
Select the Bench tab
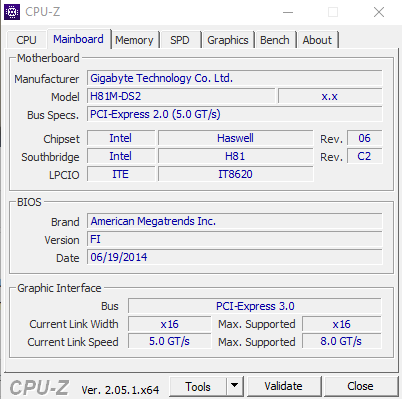(275, 40)
